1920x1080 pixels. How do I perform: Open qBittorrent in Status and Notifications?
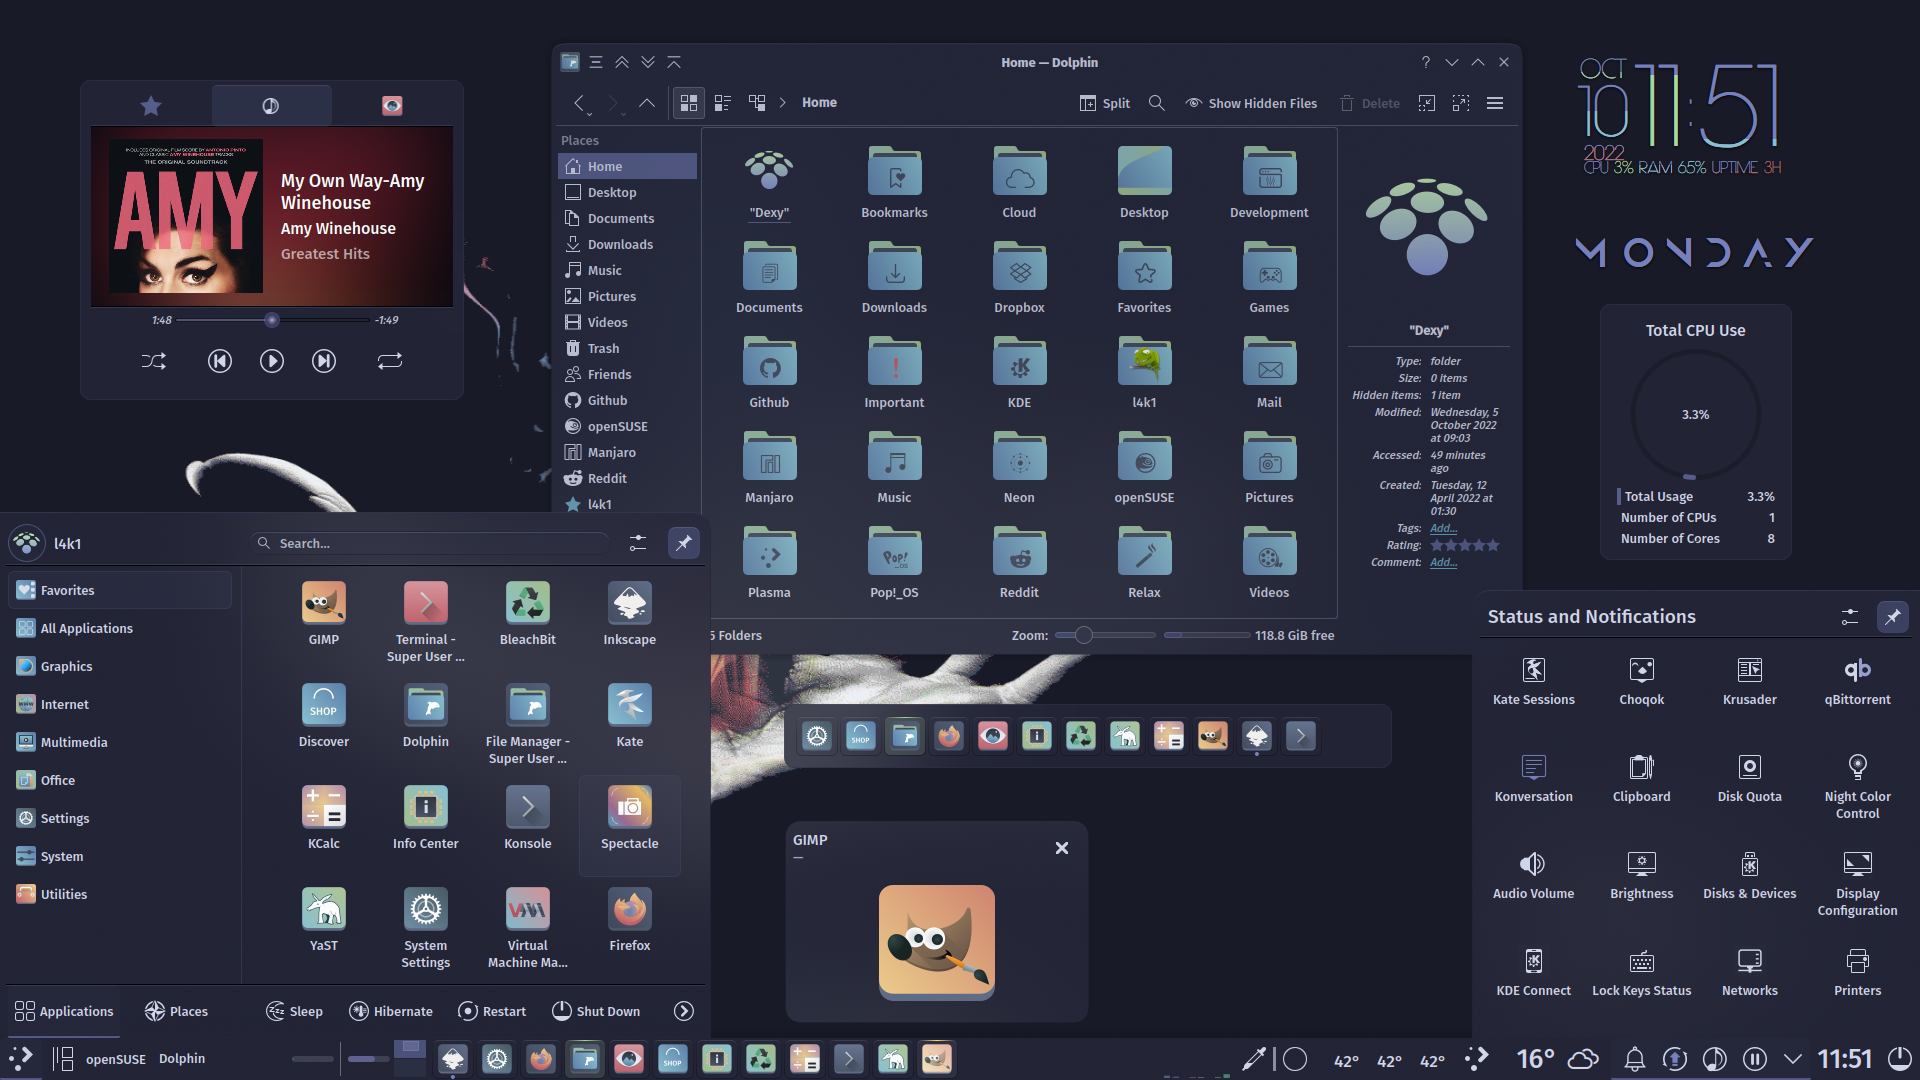[1858, 681]
